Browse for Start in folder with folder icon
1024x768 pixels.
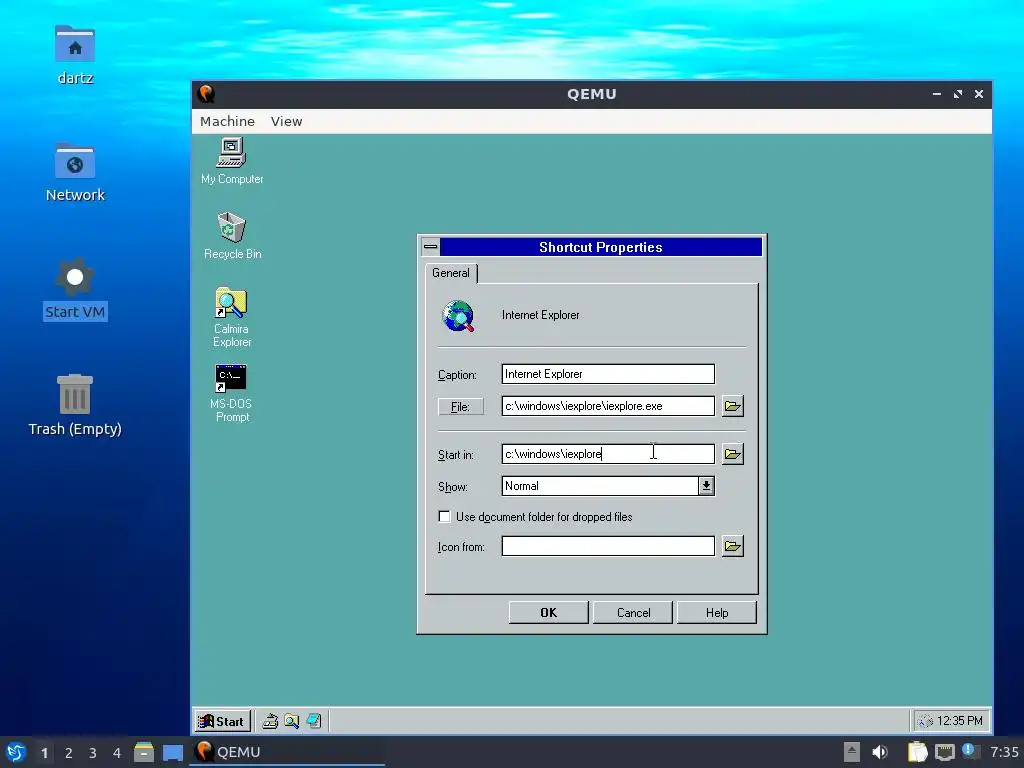point(733,454)
